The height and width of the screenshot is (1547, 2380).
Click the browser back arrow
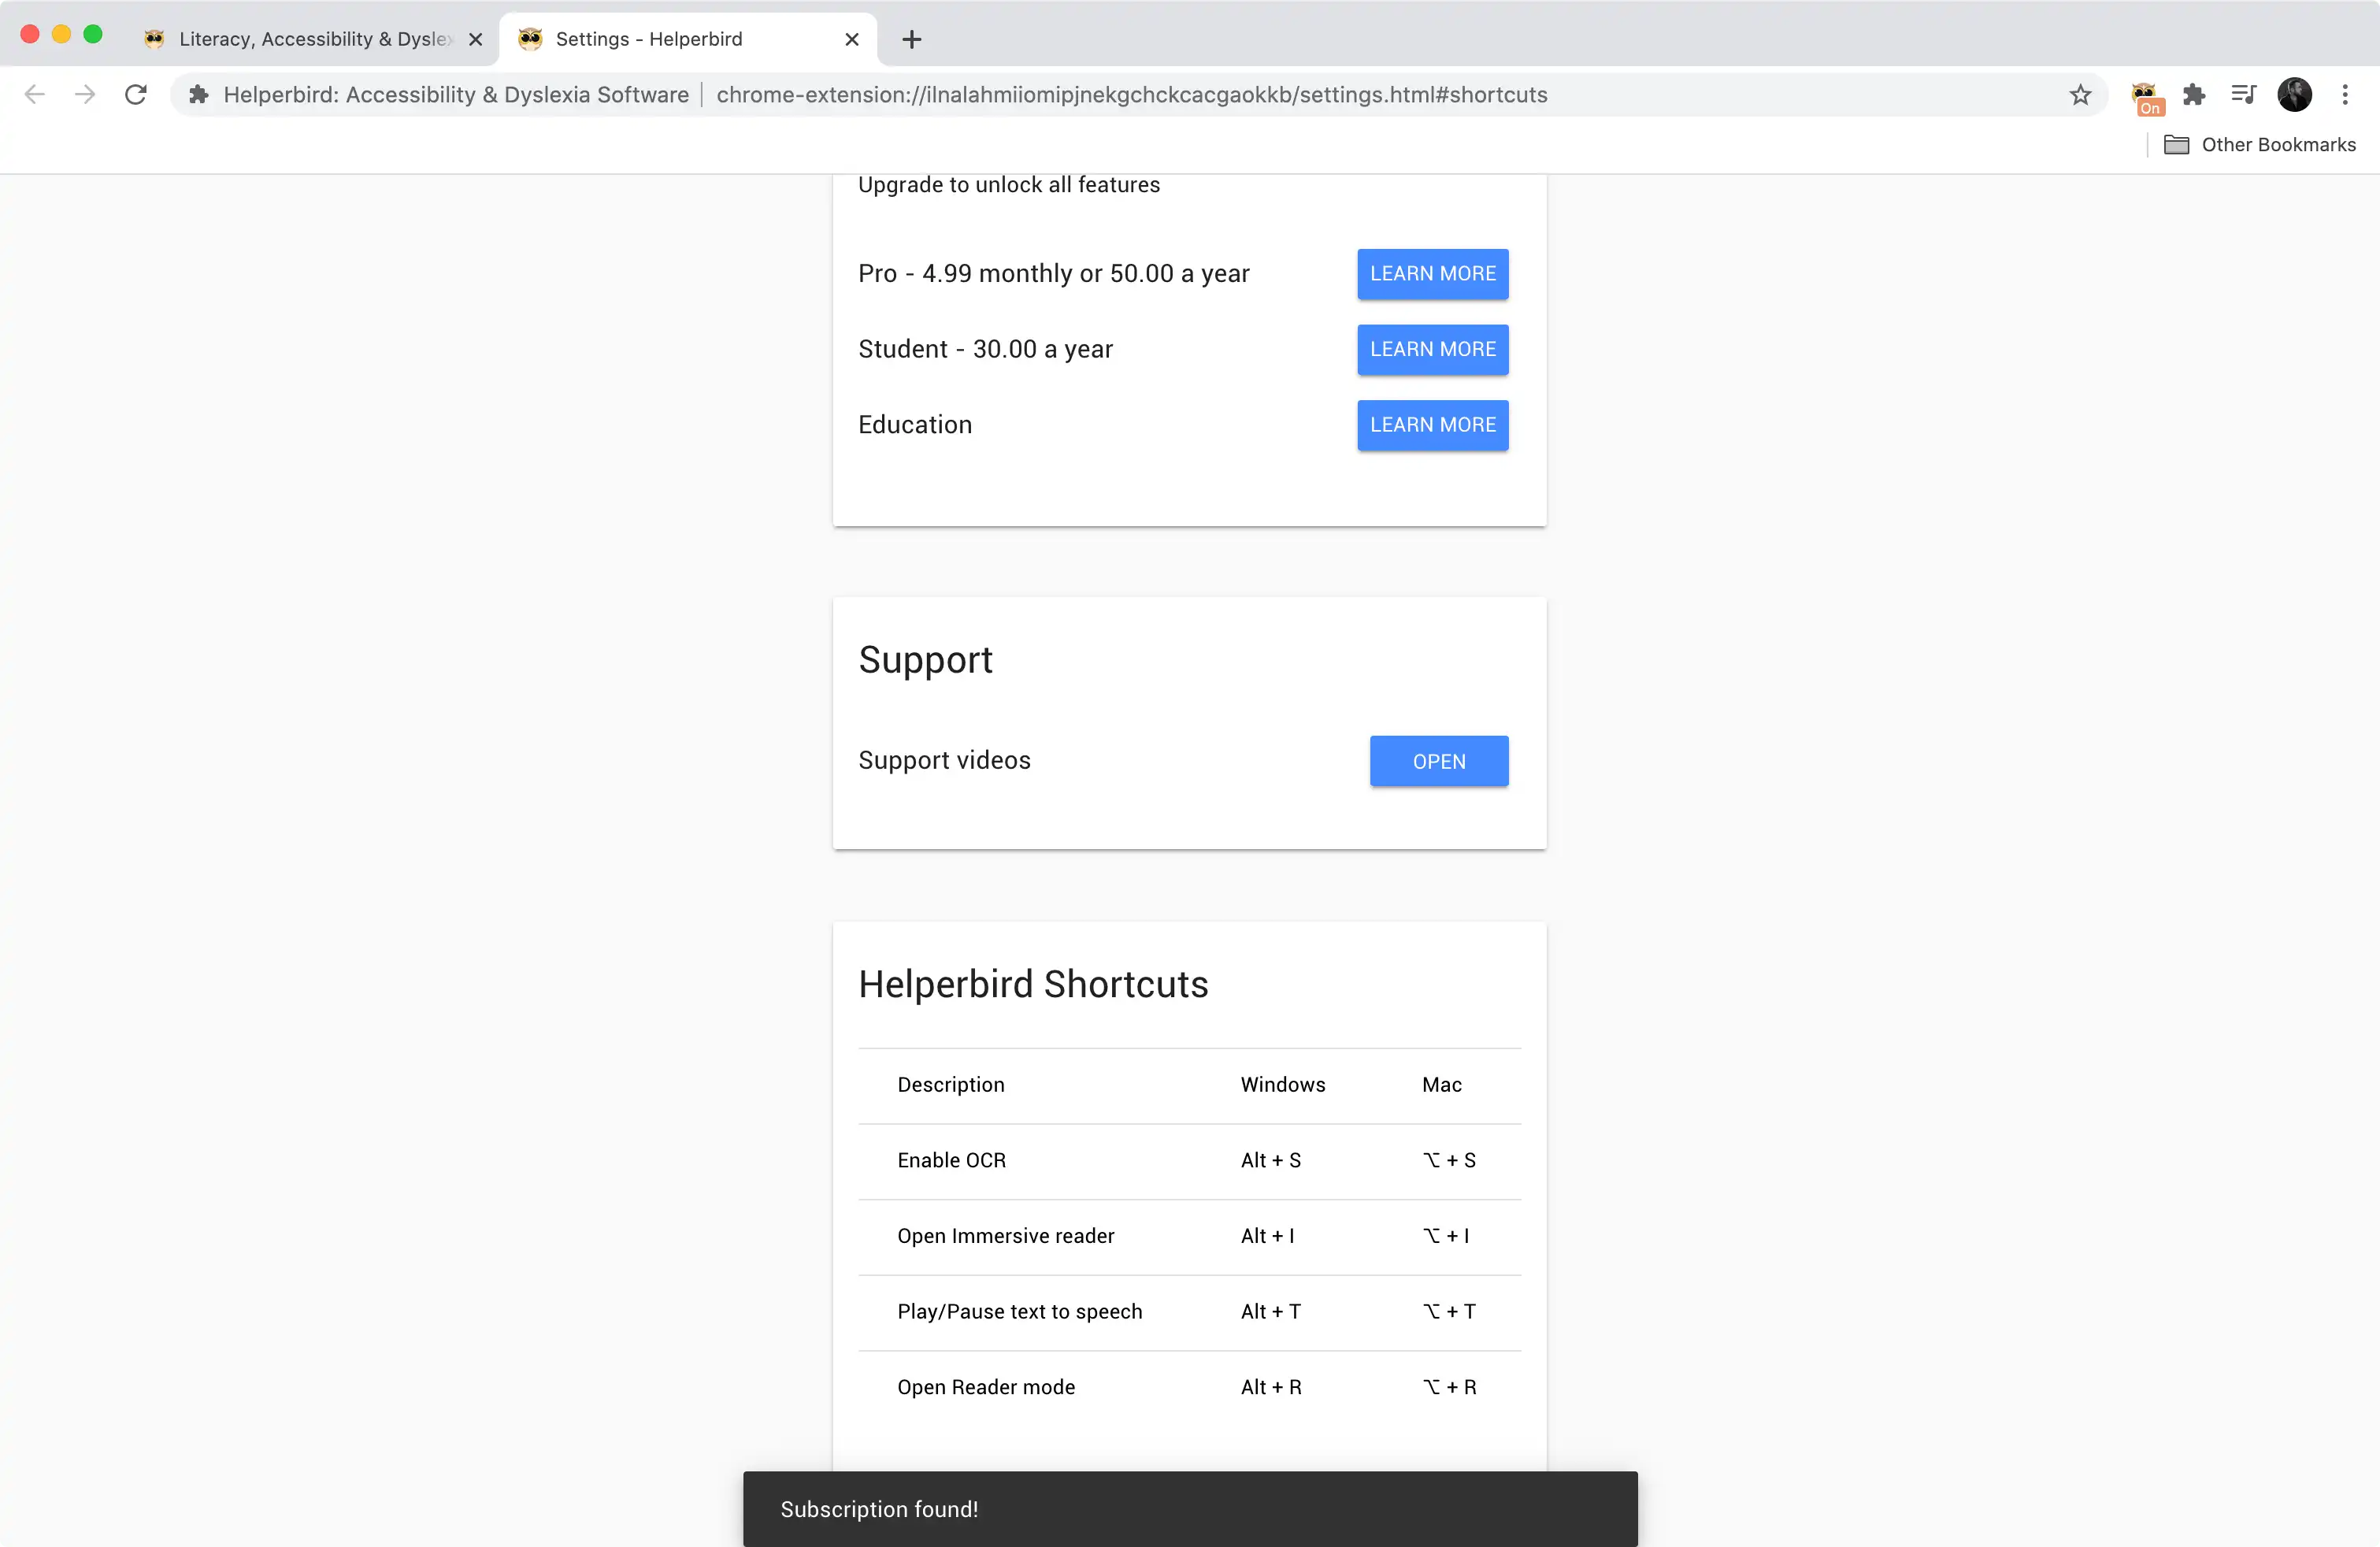(34, 94)
